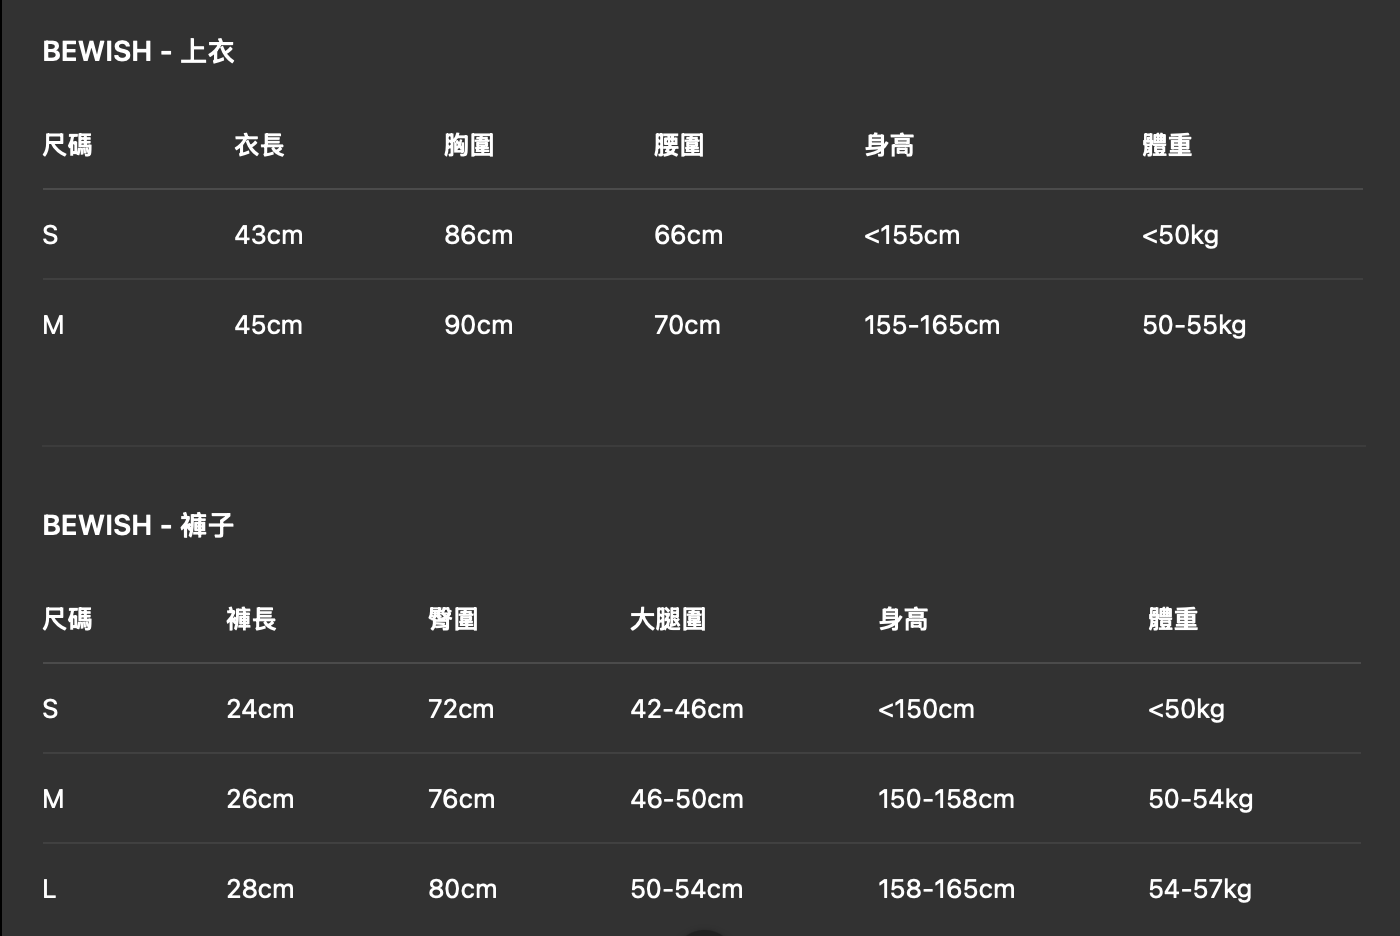
Task: Click the 大腿圍 column header
Action: 668,619
